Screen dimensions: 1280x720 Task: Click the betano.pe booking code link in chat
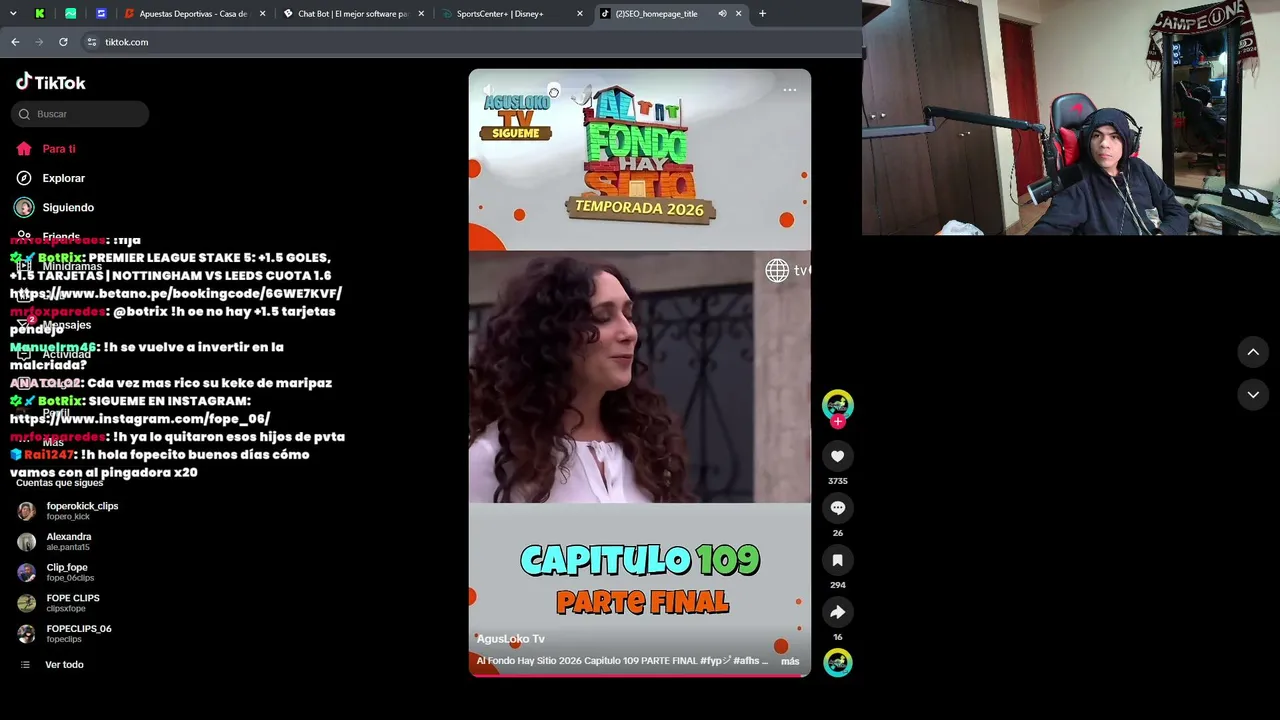click(176, 294)
